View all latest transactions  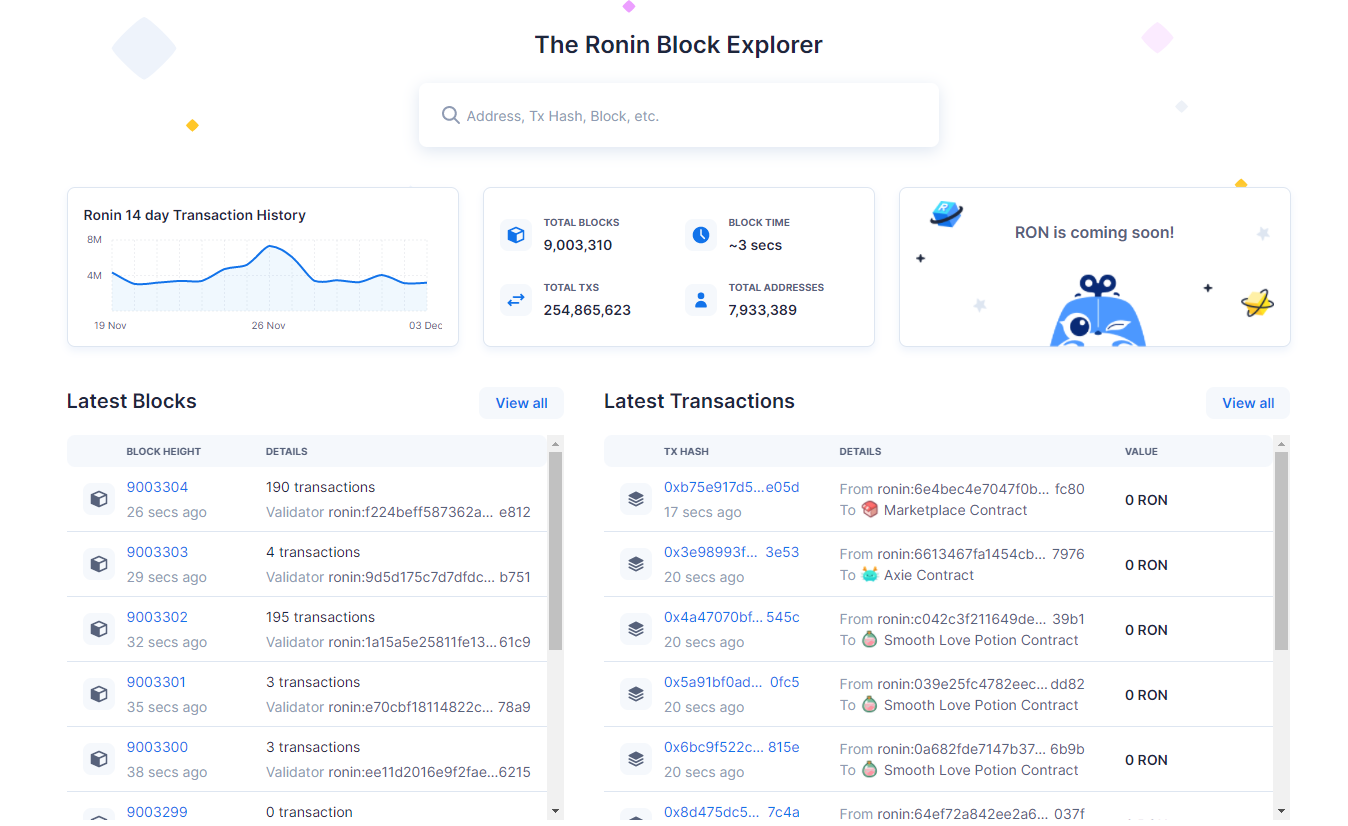coord(1248,403)
